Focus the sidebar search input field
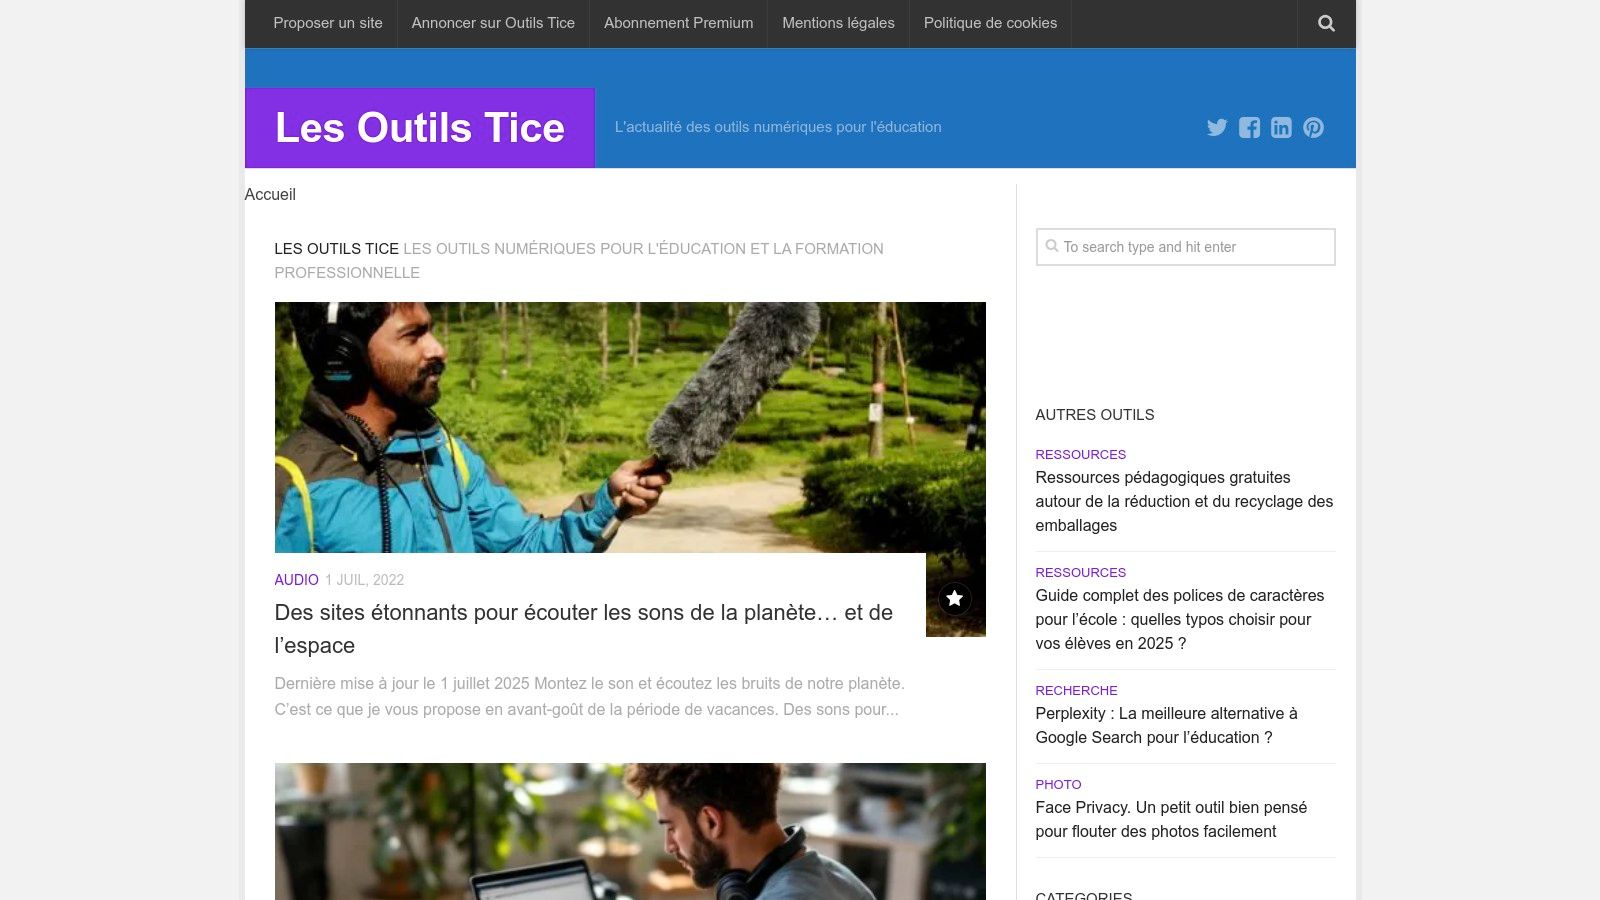Viewport: 1600px width, 900px height. [x=1185, y=247]
